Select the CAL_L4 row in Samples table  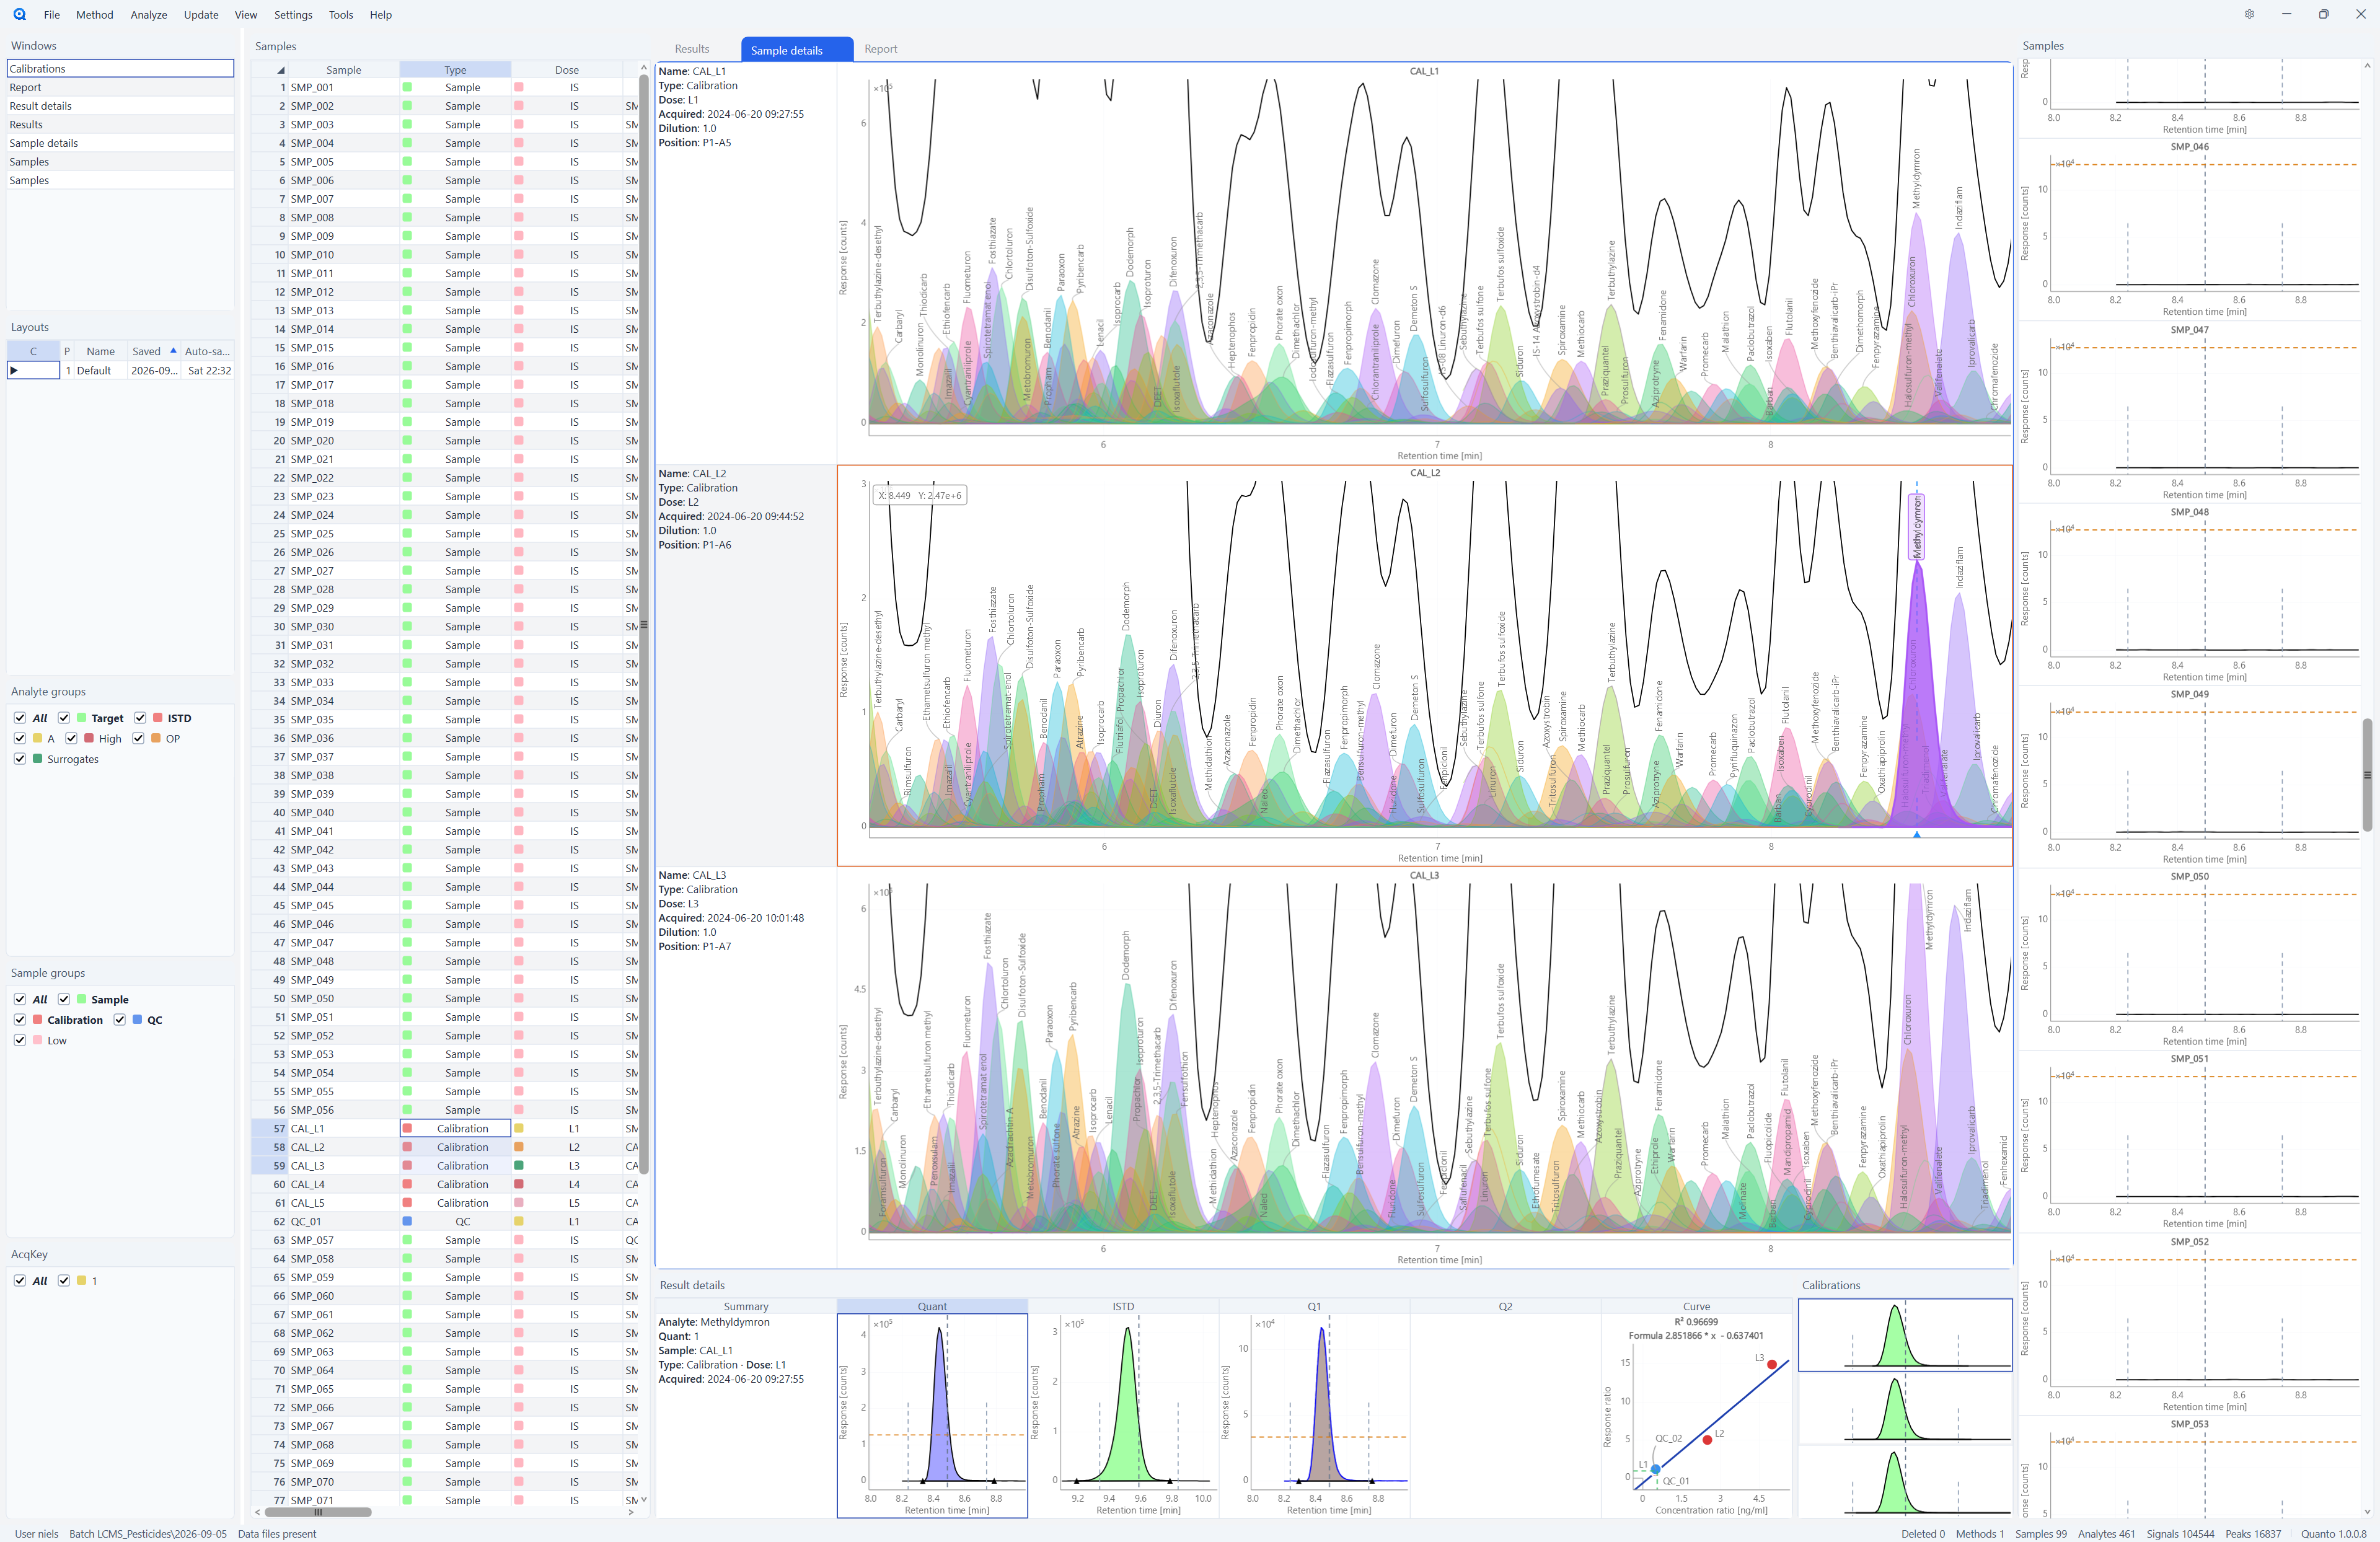tap(444, 1185)
